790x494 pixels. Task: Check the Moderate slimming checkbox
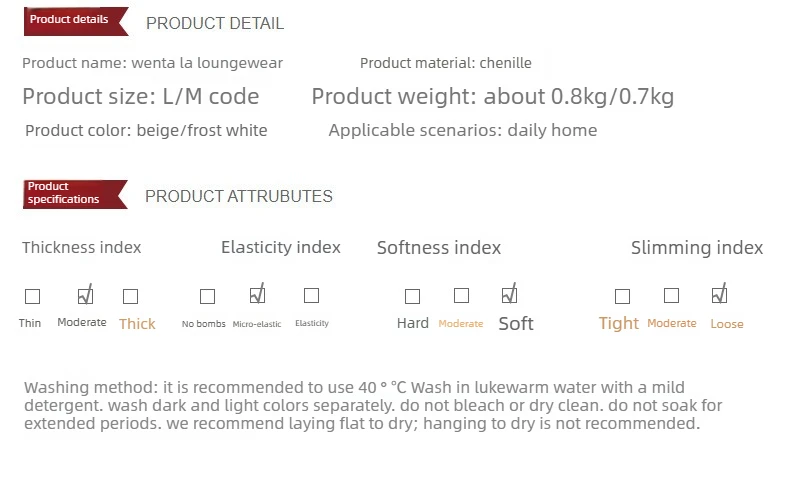(x=671, y=295)
